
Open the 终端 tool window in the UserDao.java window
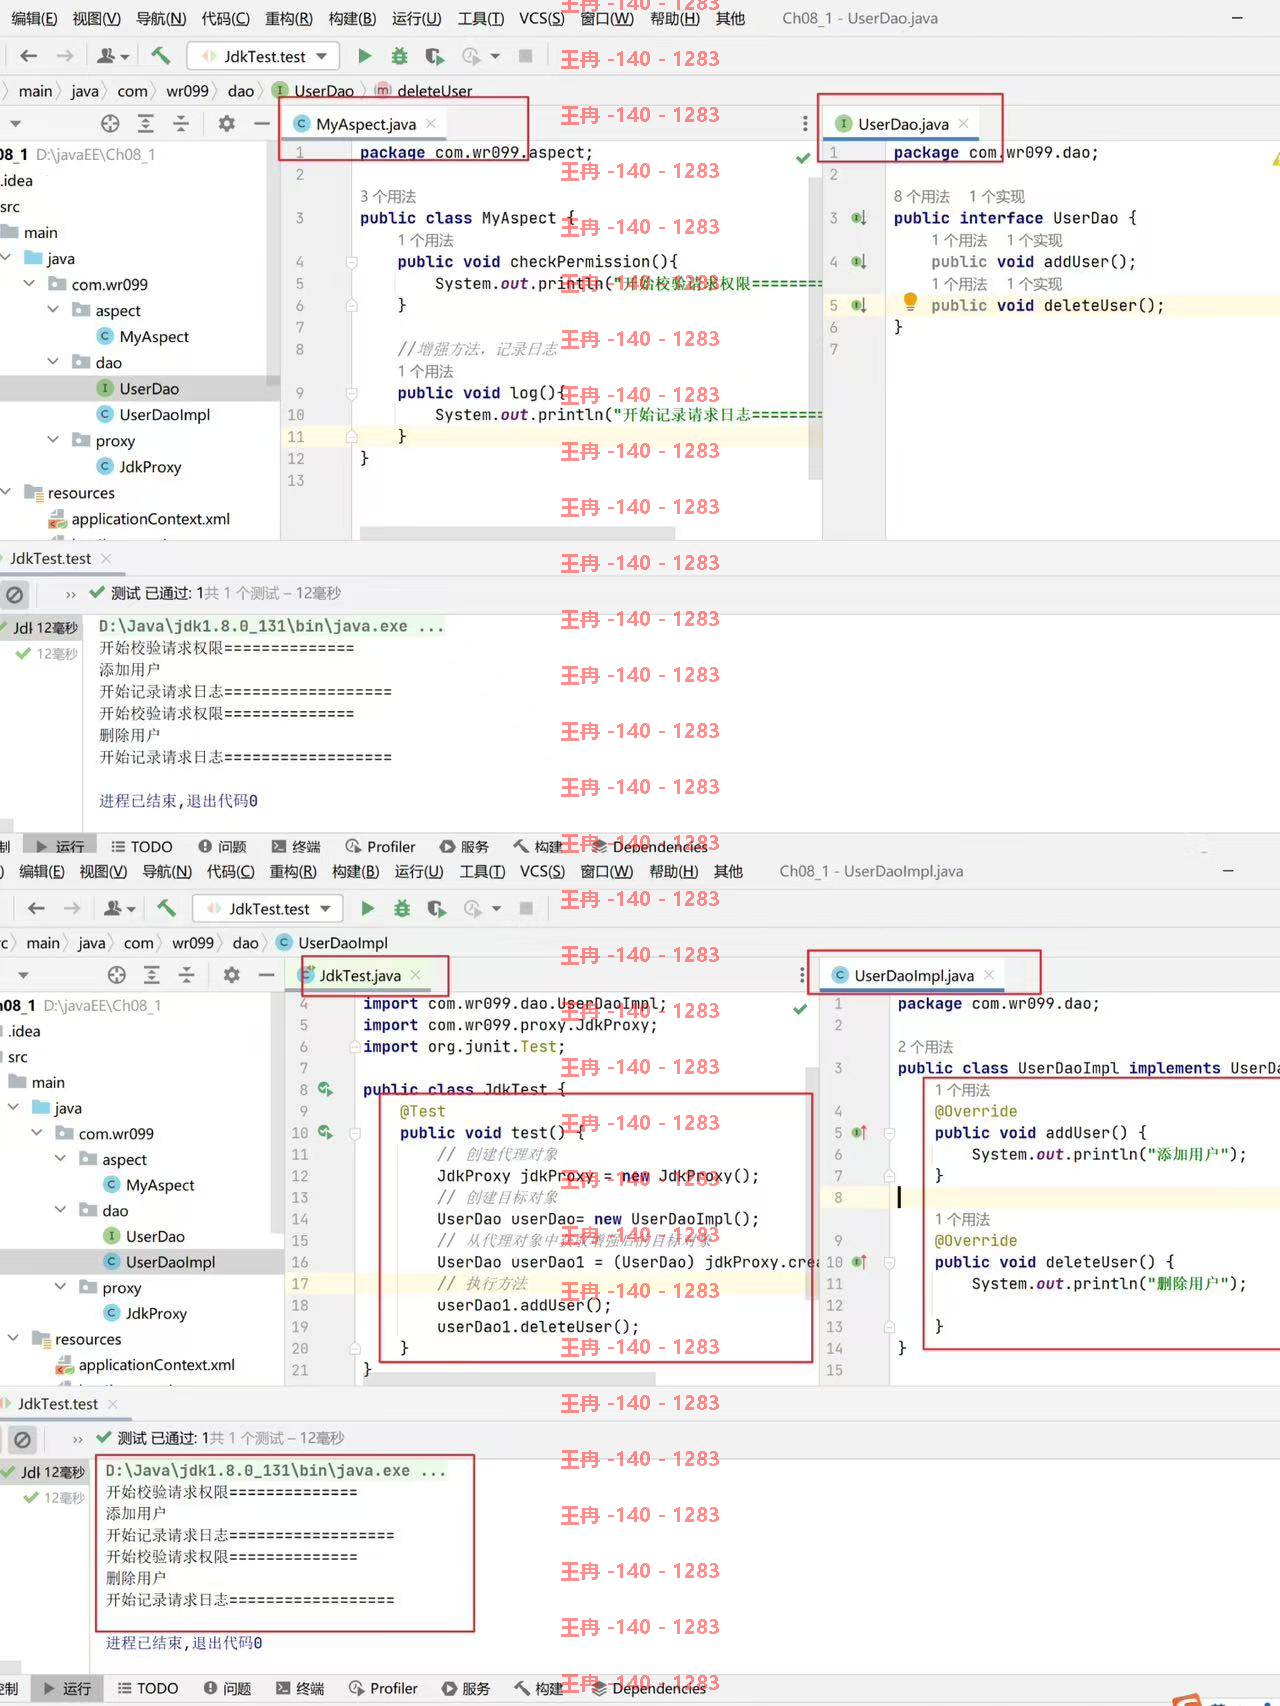point(295,846)
